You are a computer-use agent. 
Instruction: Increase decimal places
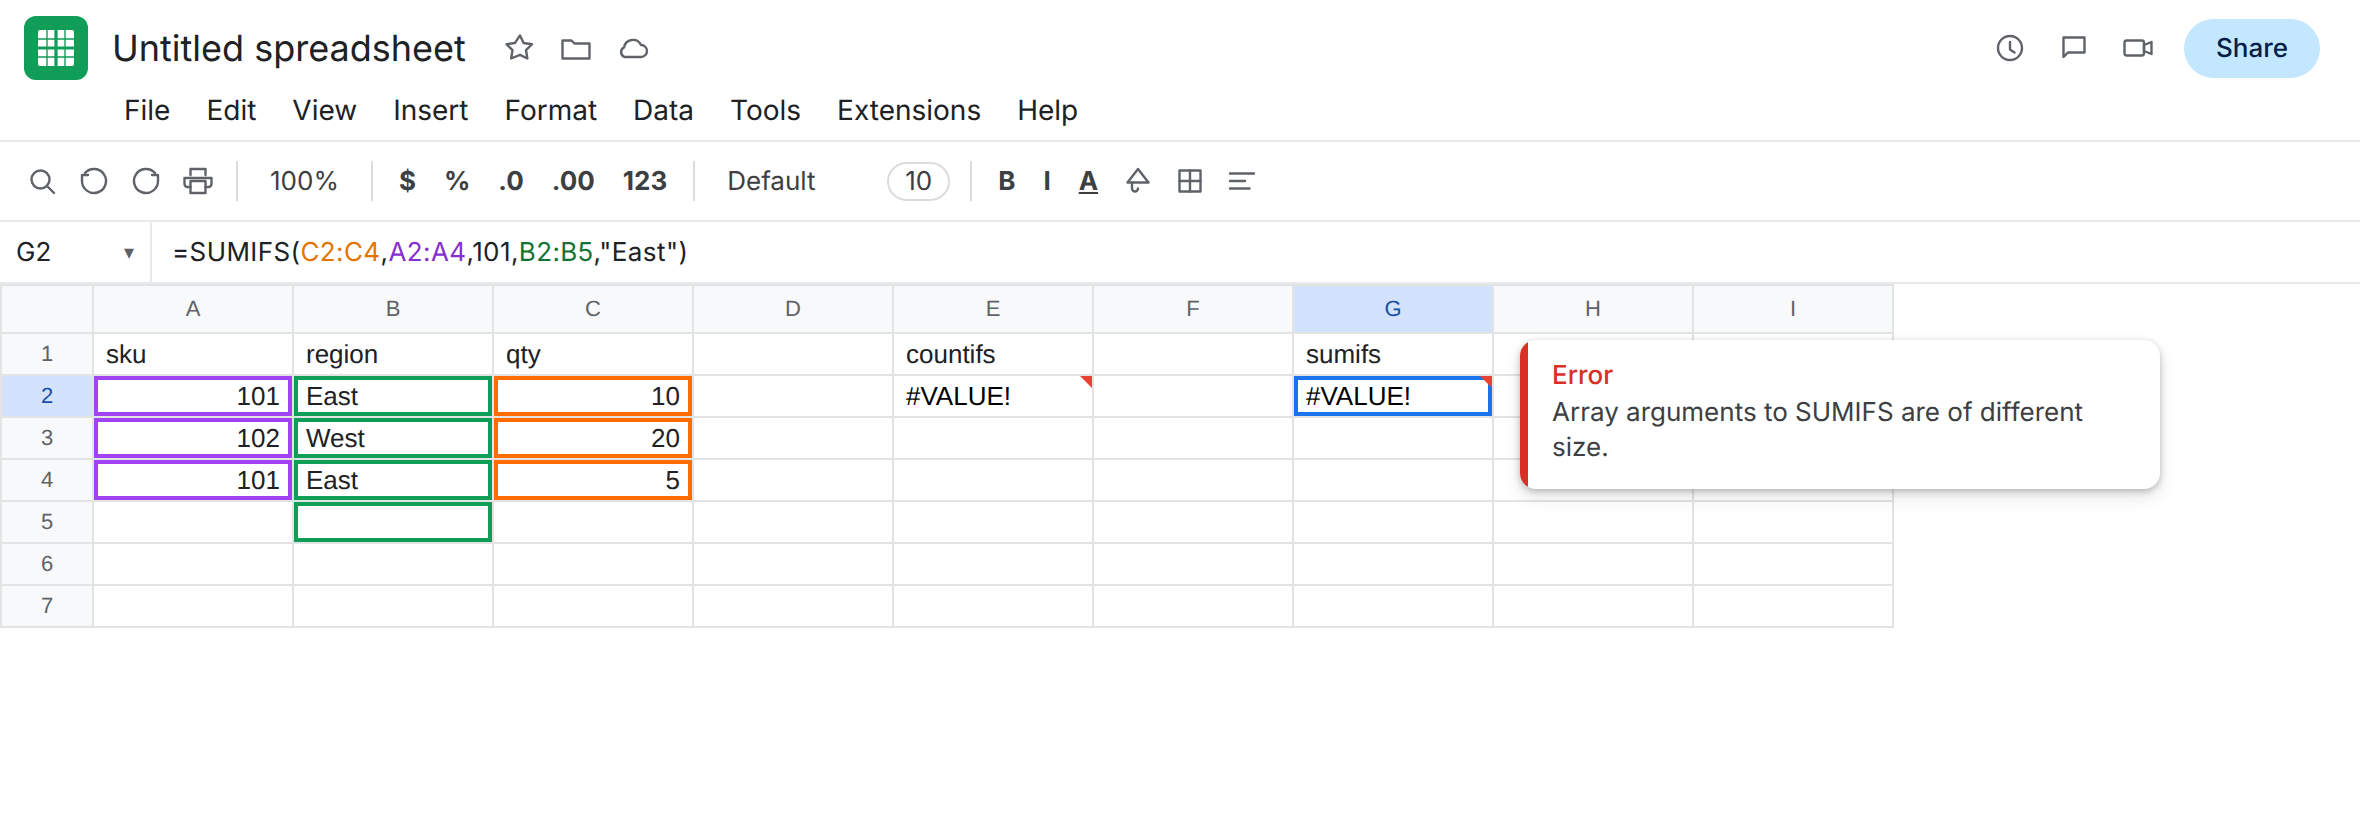(x=573, y=181)
